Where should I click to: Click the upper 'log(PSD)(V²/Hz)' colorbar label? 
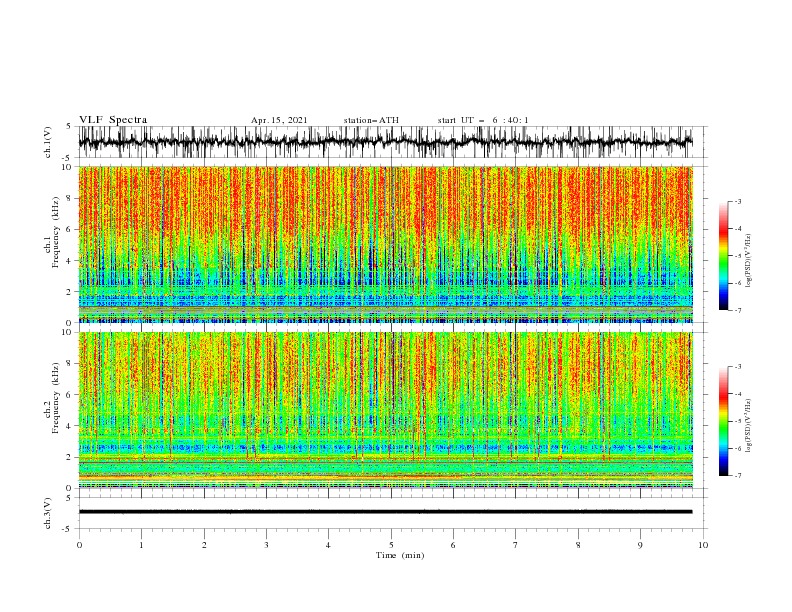click(748, 261)
